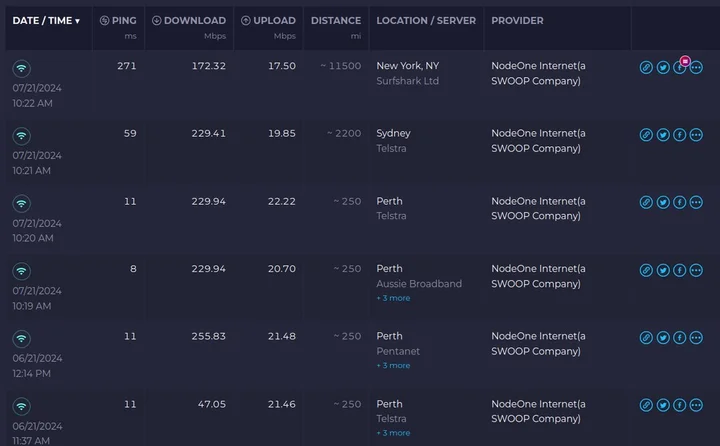The image size is (720, 446).
Task: Click the Distance column header
Action: pyautogui.click(x=336, y=21)
